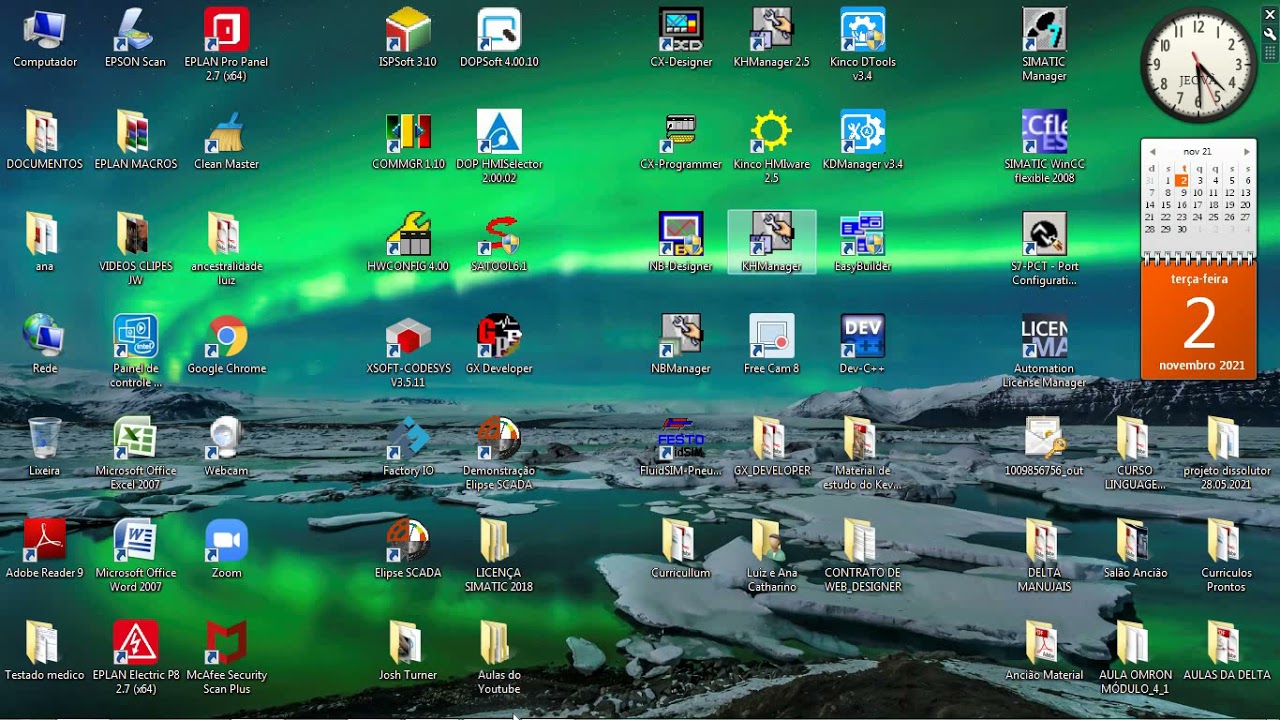Close the clock gadget
1280x720 pixels.
(x=1270, y=14)
